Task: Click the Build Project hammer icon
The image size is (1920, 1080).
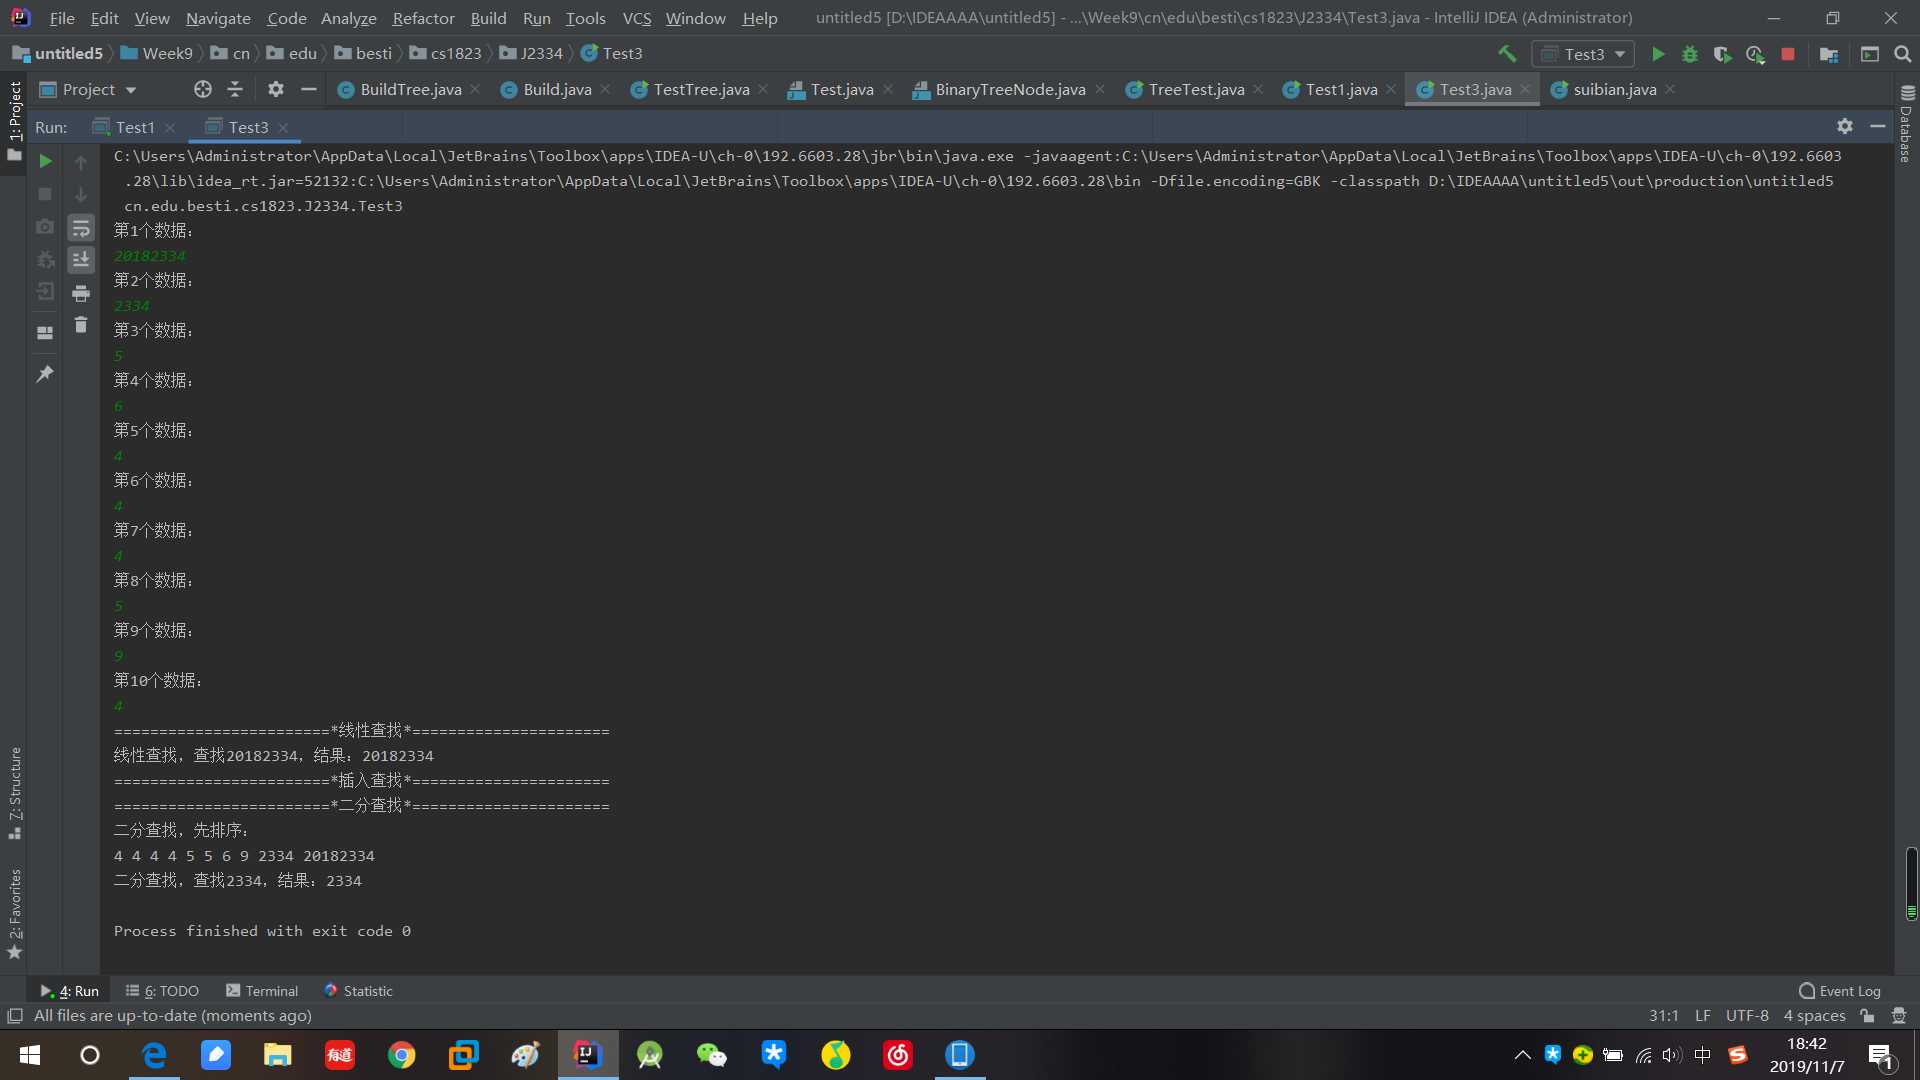Action: (1507, 54)
